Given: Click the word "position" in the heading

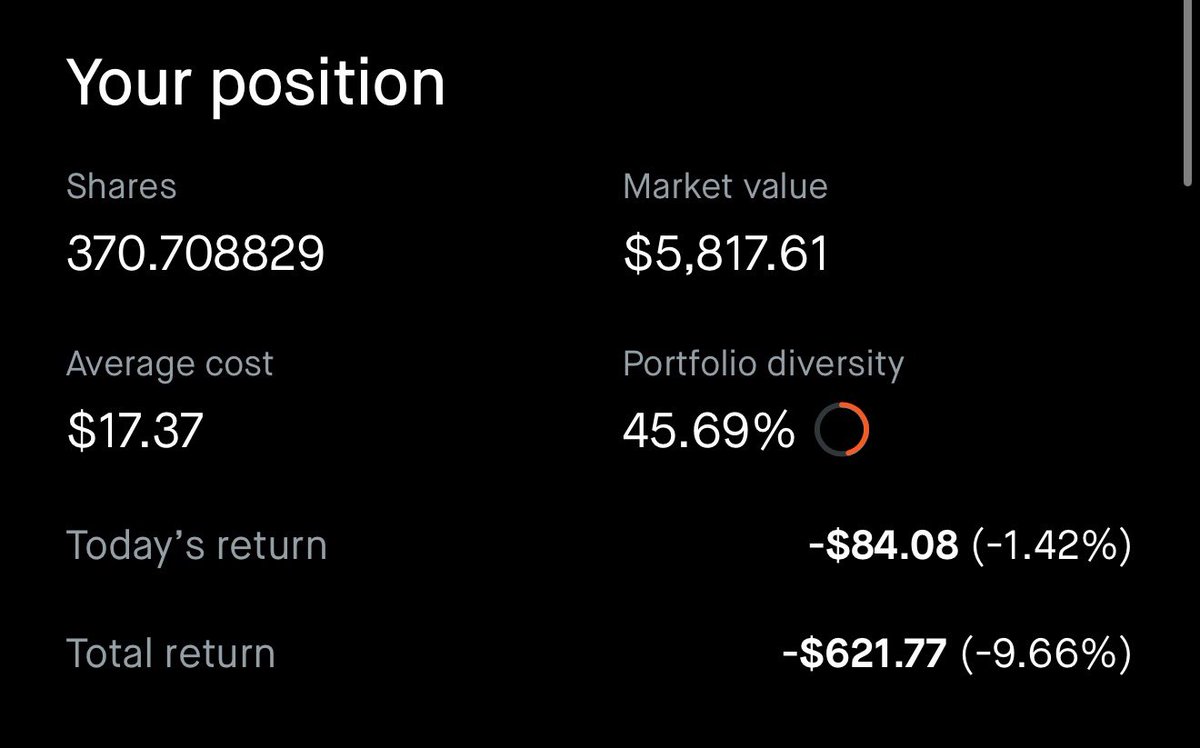Looking at the screenshot, I should (x=329, y=84).
